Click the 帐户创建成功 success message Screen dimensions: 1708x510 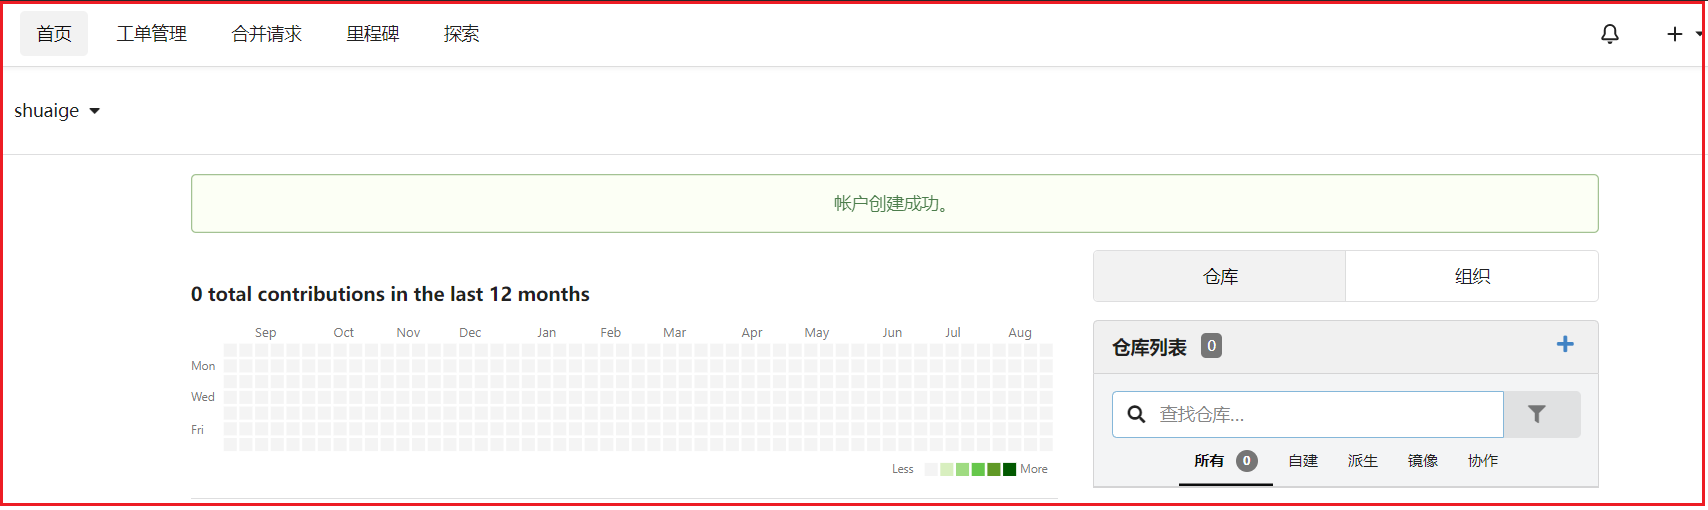[894, 204]
